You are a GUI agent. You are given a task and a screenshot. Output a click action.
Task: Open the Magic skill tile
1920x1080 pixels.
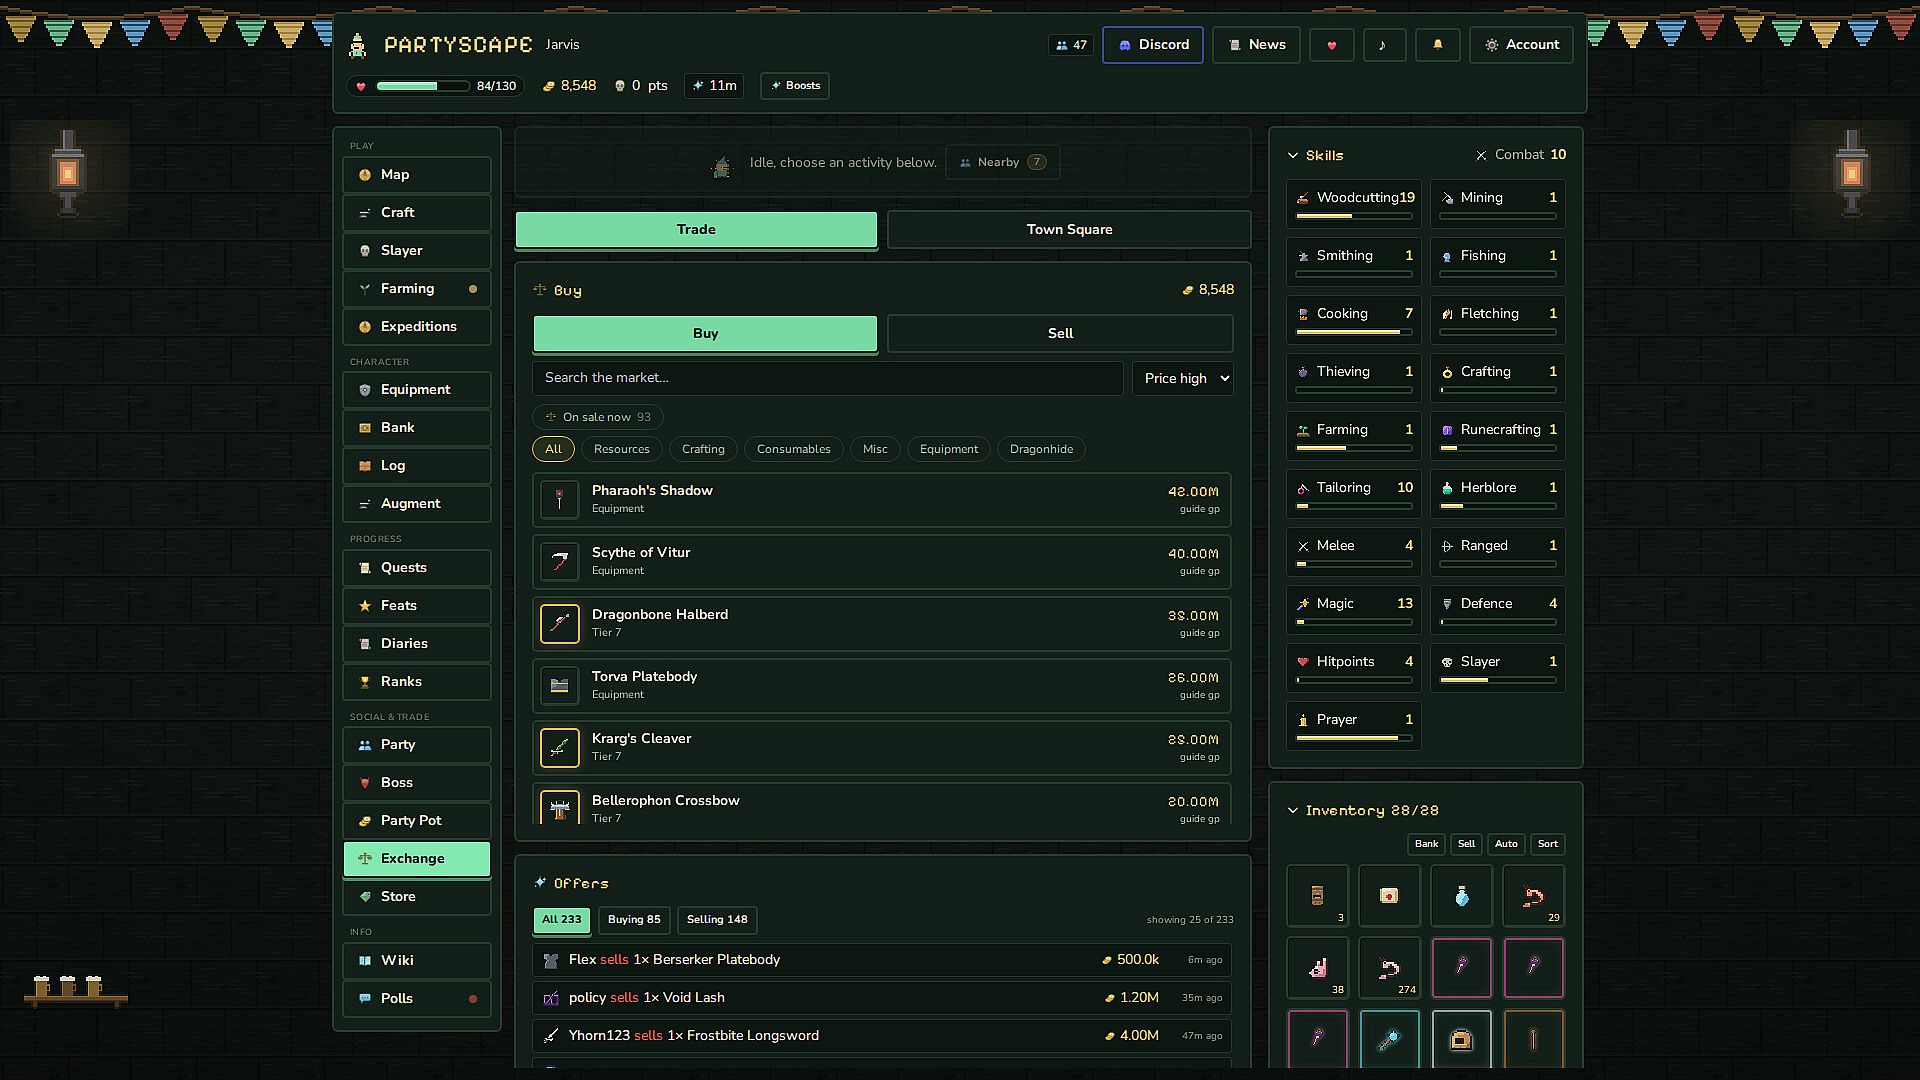(x=1353, y=610)
